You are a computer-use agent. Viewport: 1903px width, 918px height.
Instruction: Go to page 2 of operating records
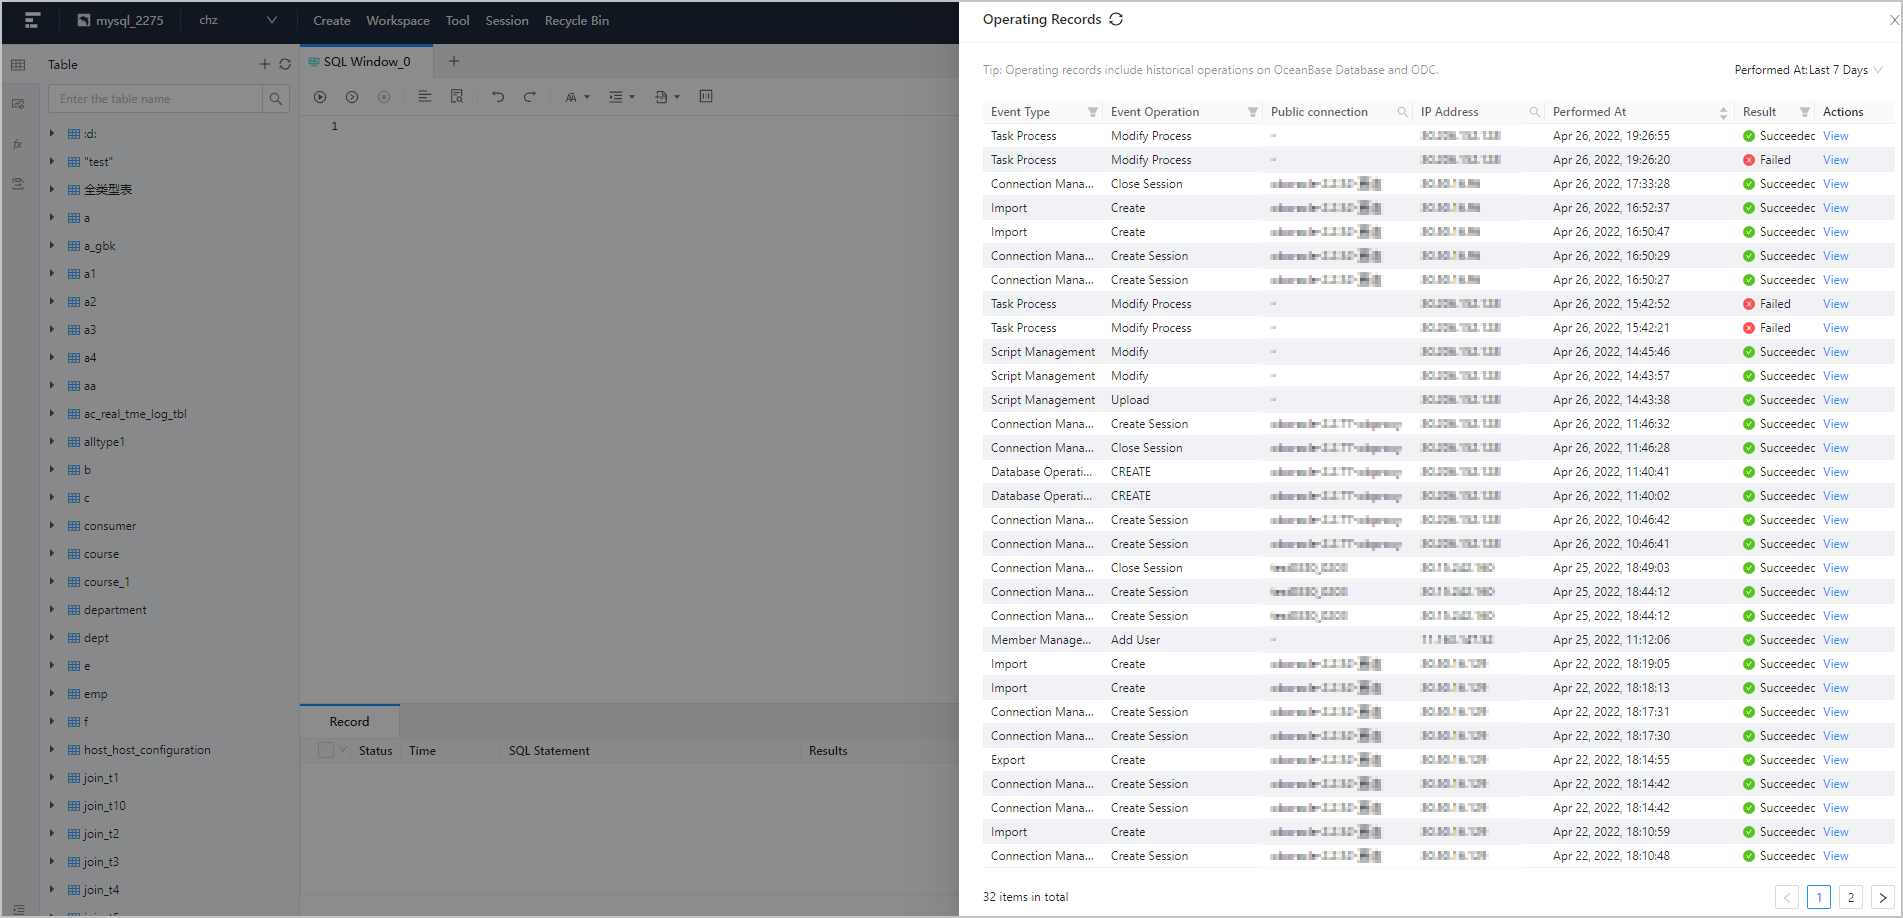point(1850,897)
